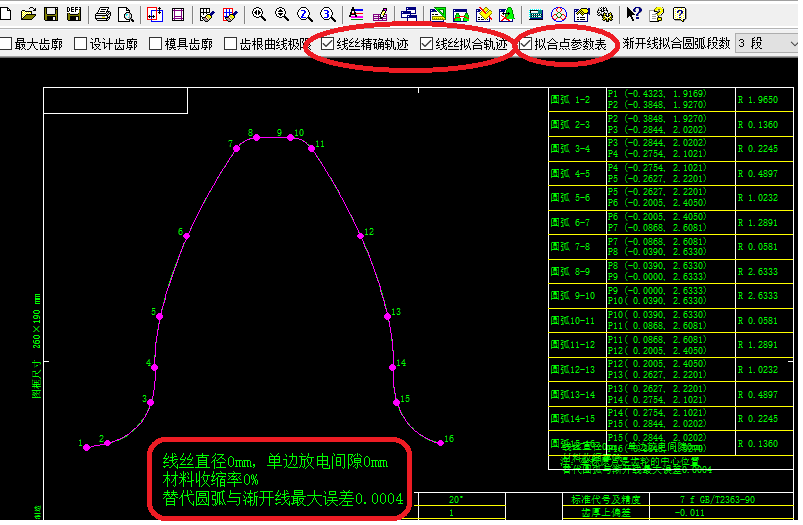
Task: Open the 渐开线拟合圆弧段数 dropdown showing 3 段
Action: coord(767,44)
